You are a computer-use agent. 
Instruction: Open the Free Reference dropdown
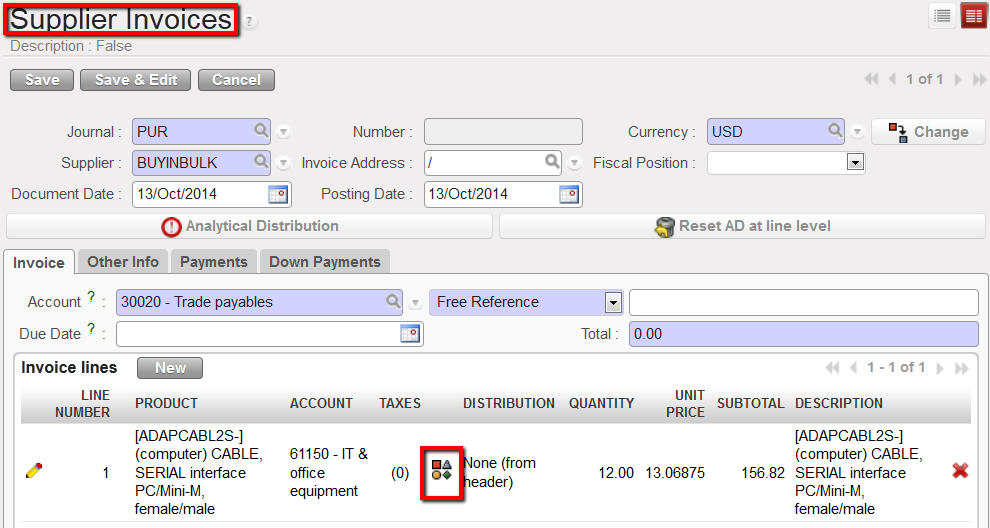612,302
